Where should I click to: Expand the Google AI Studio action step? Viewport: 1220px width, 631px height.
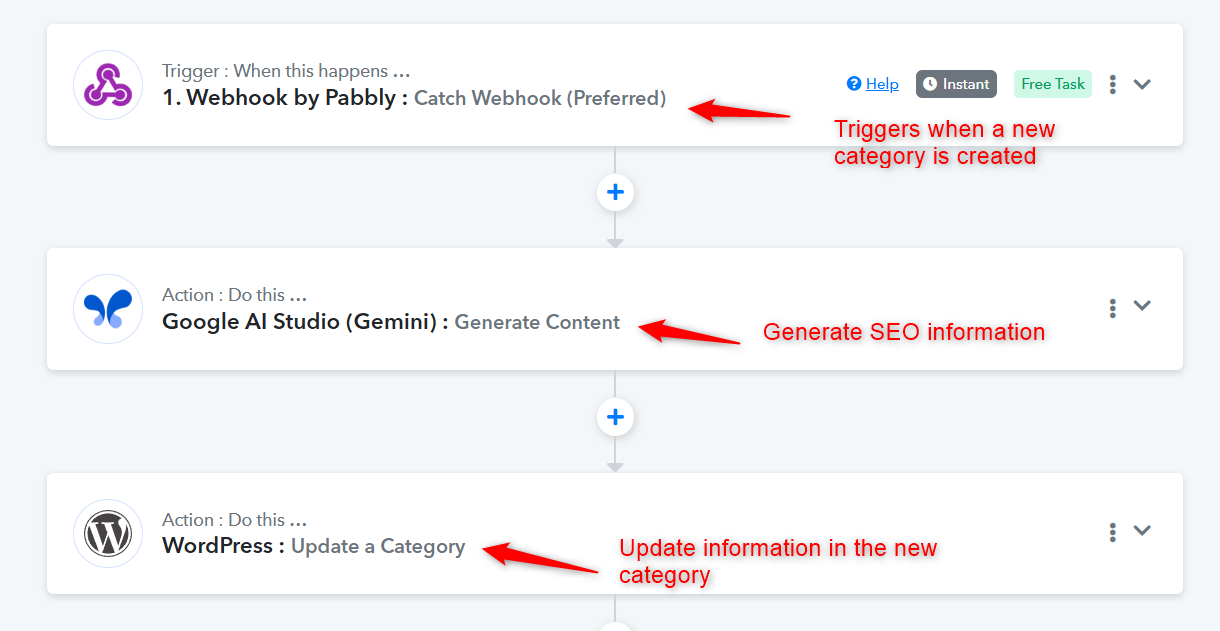pos(1142,306)
